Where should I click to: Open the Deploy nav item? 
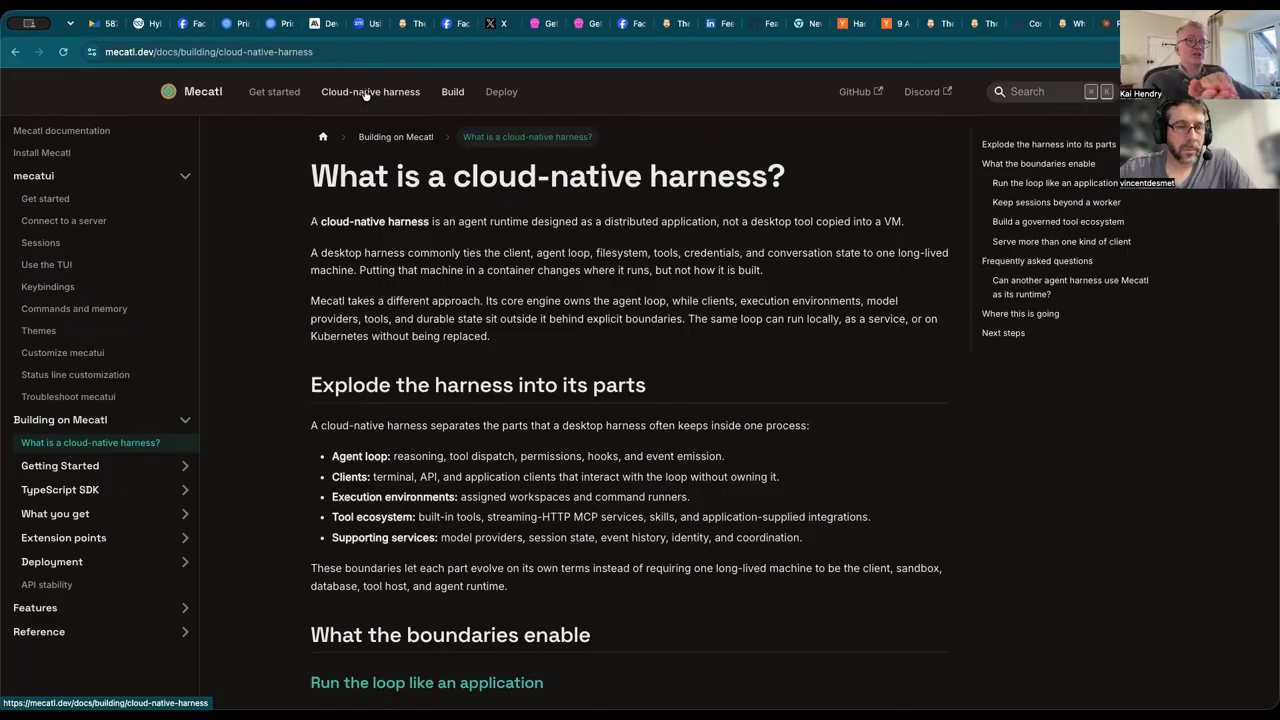(x=501, y=92)
